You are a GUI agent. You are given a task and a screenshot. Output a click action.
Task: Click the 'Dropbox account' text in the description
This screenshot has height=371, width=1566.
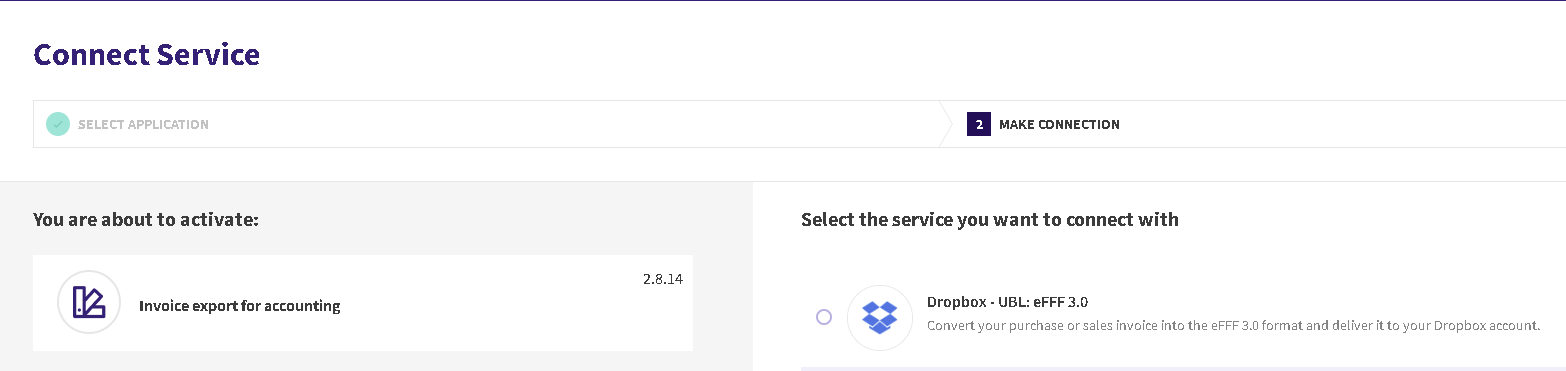pyautogui.click(x=1485, y=326)
